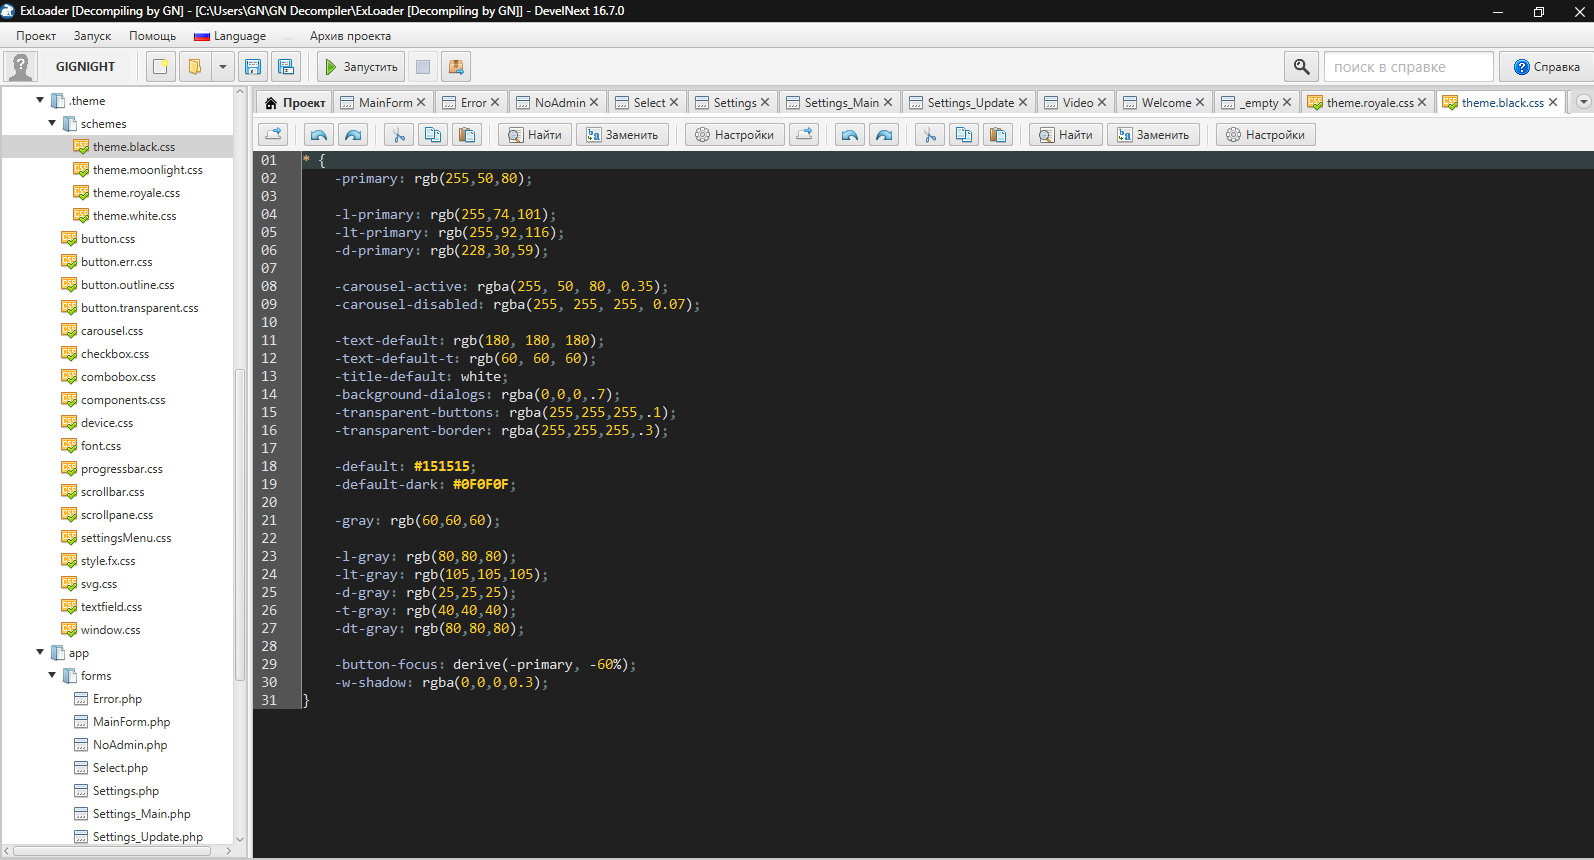This screenshot has width=1594, height=860.
Task: Collapse the .theme folder
Action: tap(40, 100)
